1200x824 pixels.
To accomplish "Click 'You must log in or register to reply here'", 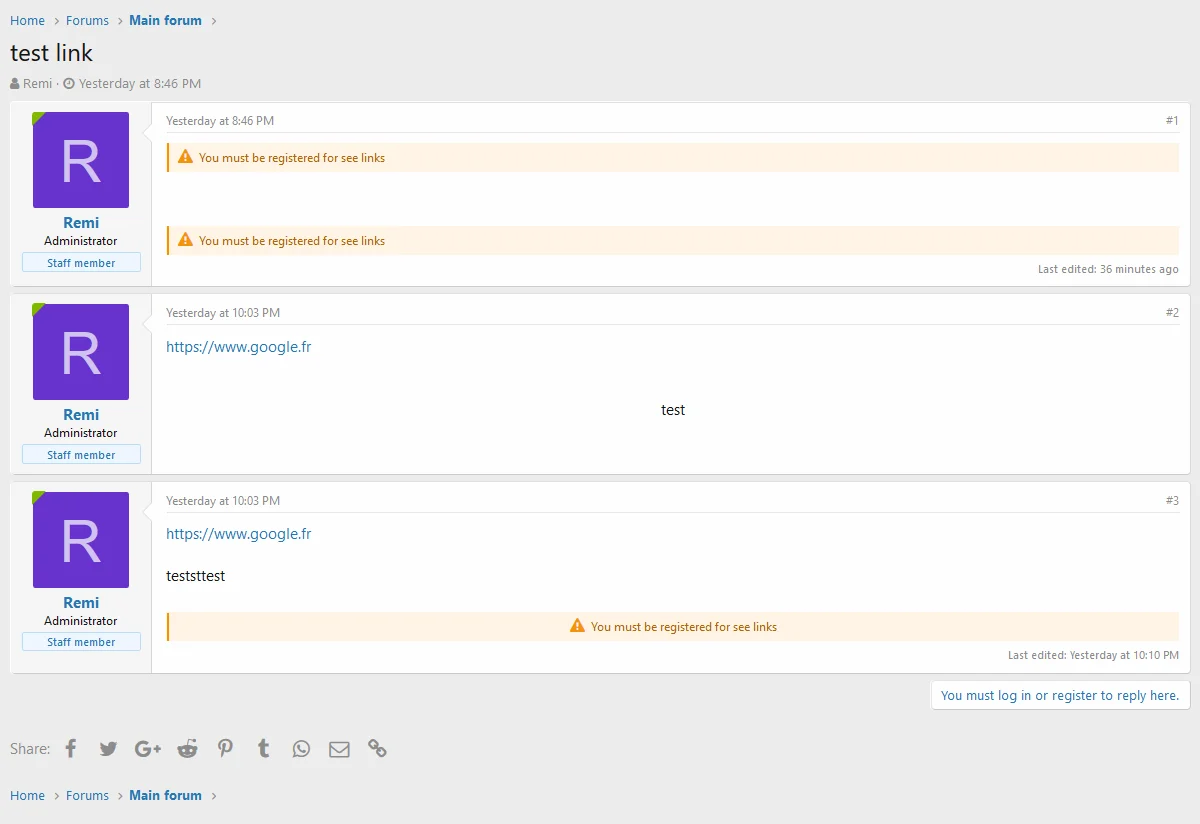I will point(1060,695).
